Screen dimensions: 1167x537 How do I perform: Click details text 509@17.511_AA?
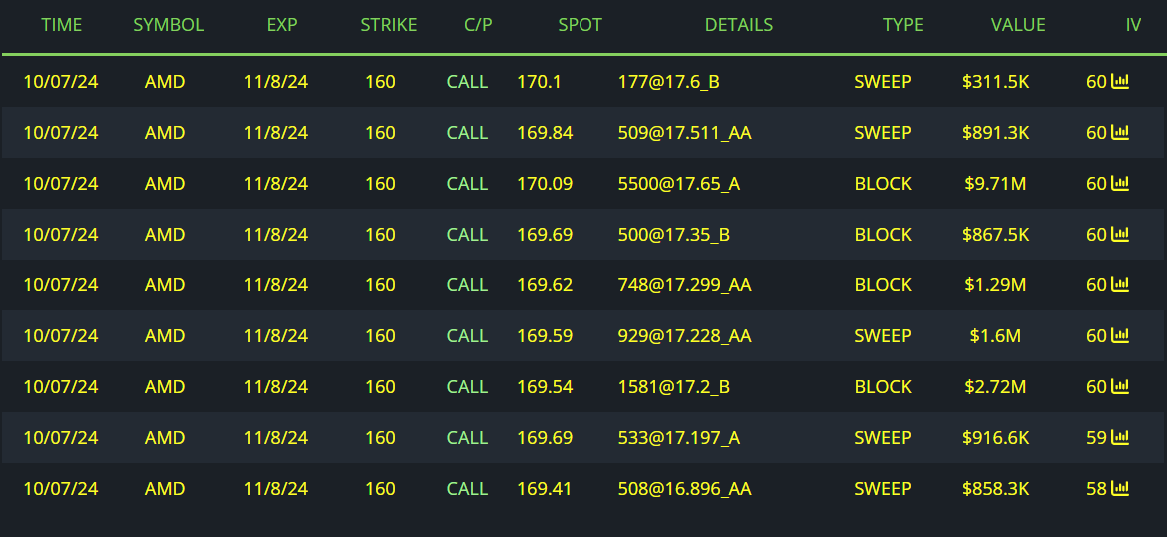(685, 132)
